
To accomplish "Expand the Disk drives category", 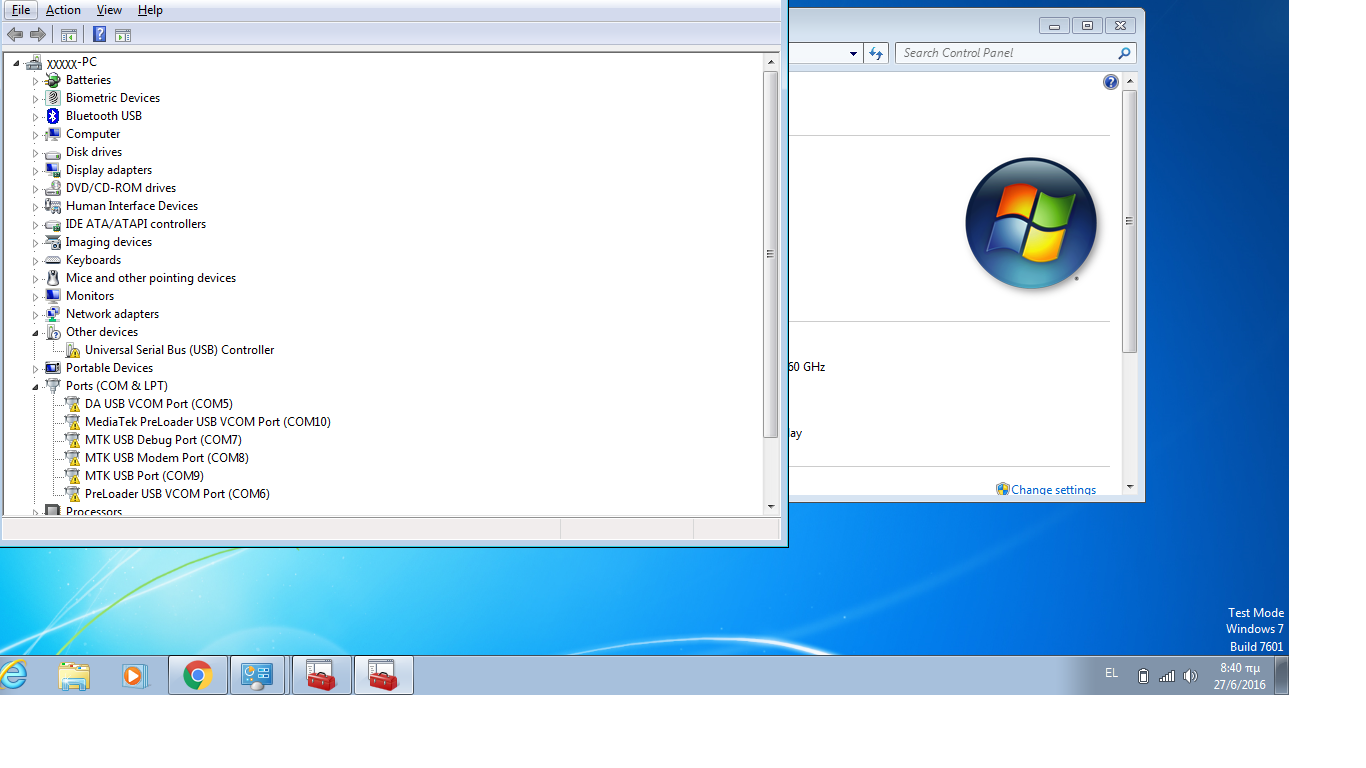I will [35, 153].
